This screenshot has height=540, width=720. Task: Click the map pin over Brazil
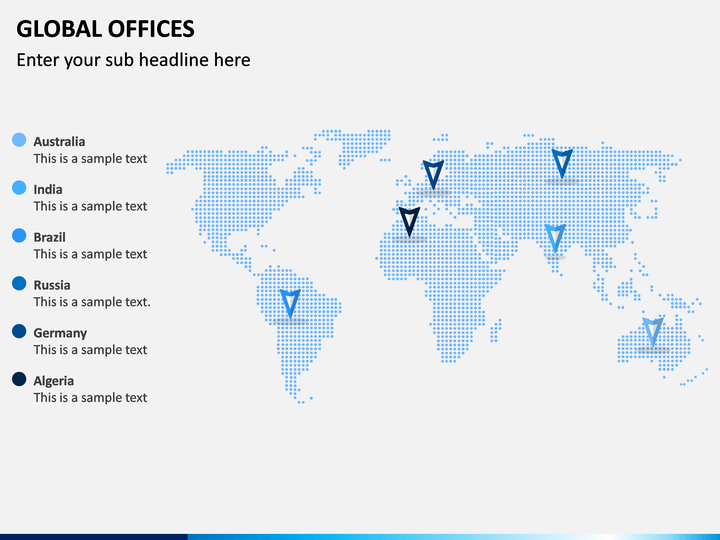point(290,304)
